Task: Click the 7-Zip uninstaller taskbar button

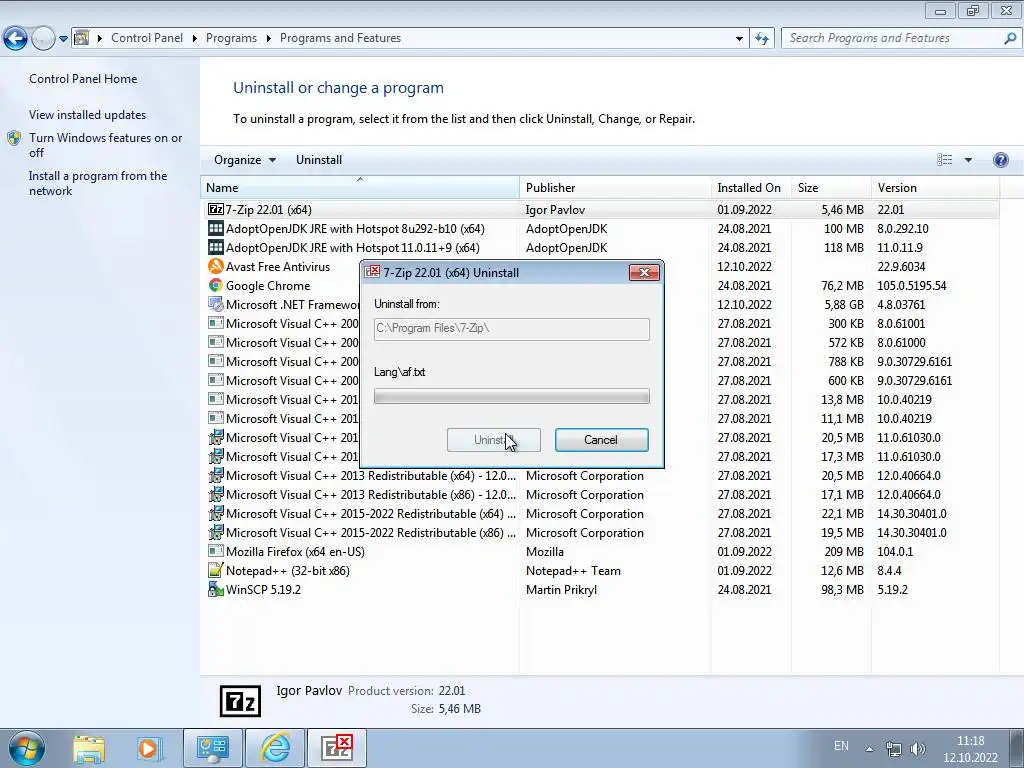Action: 337,748
